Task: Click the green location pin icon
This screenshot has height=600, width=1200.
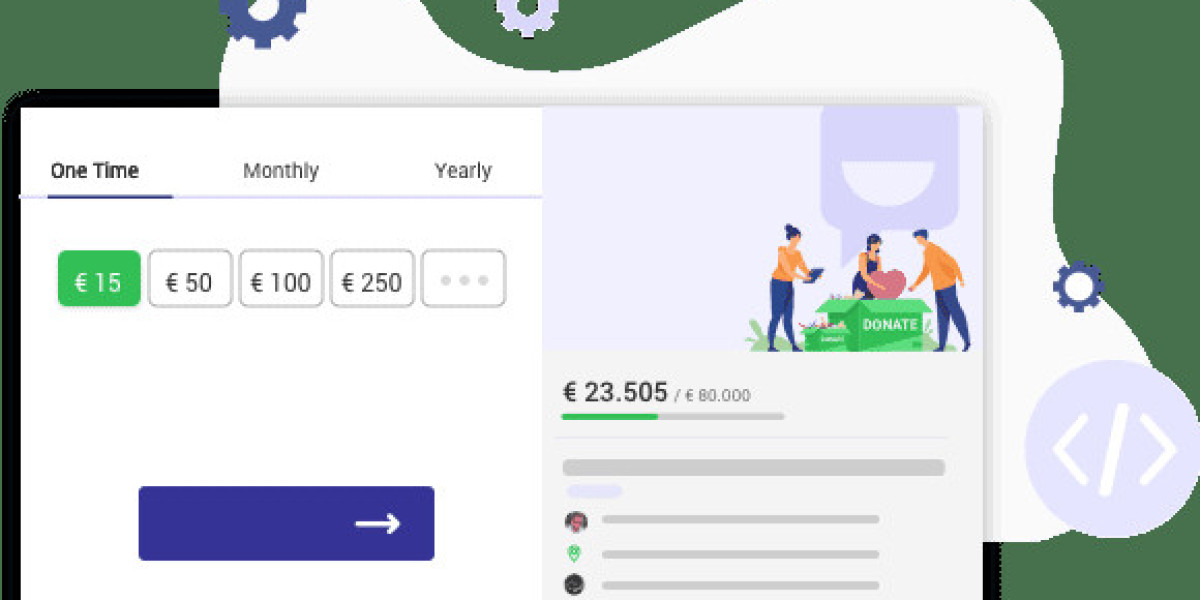Action: (574, 553)
